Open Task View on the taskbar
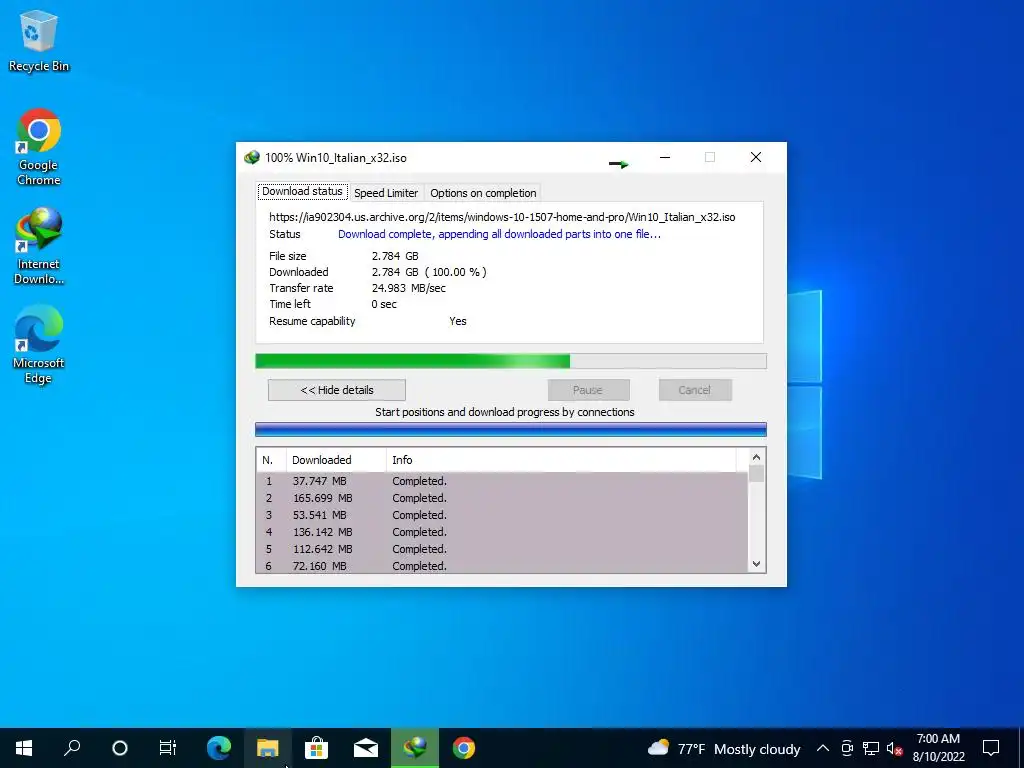Viewport: 1024px width, 768px height. point(168,748)
